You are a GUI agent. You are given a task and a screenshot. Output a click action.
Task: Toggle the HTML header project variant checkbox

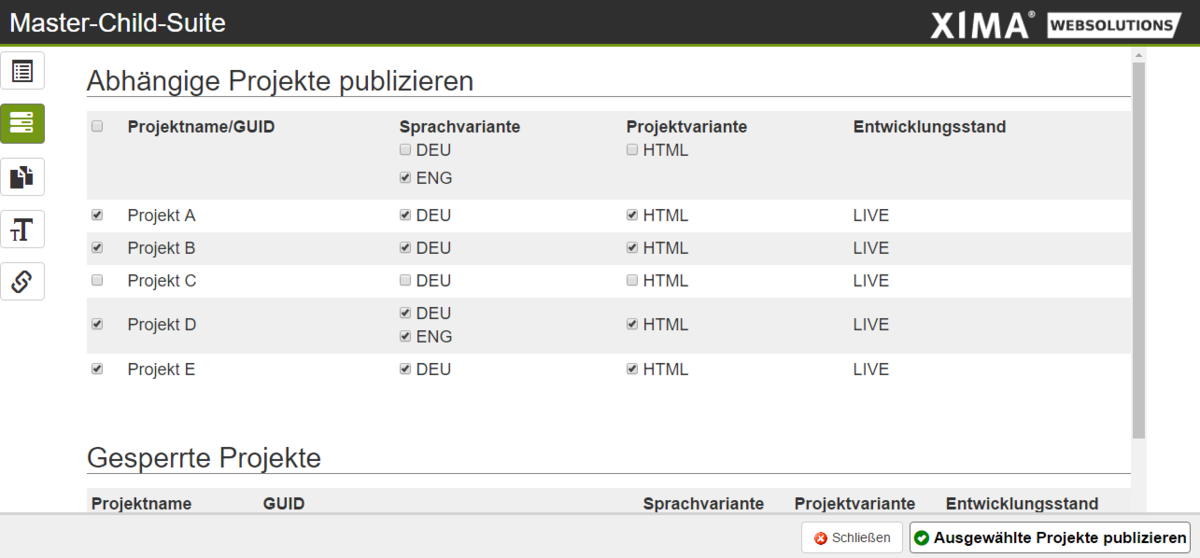[x=632, y=150]
